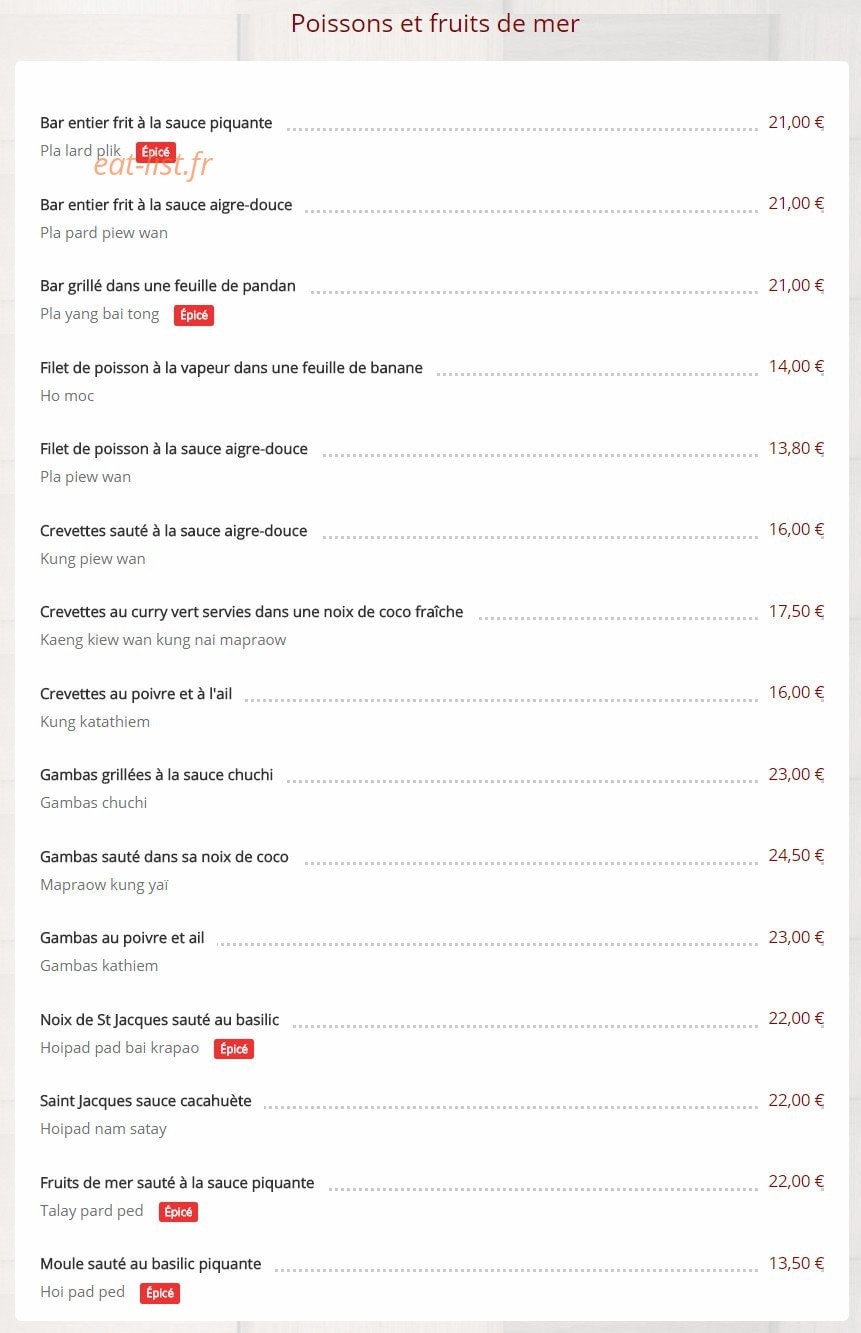861x1333 pixels.
Task: Click Crevettes au curry vert noix de coco dish
Action: 252,612
